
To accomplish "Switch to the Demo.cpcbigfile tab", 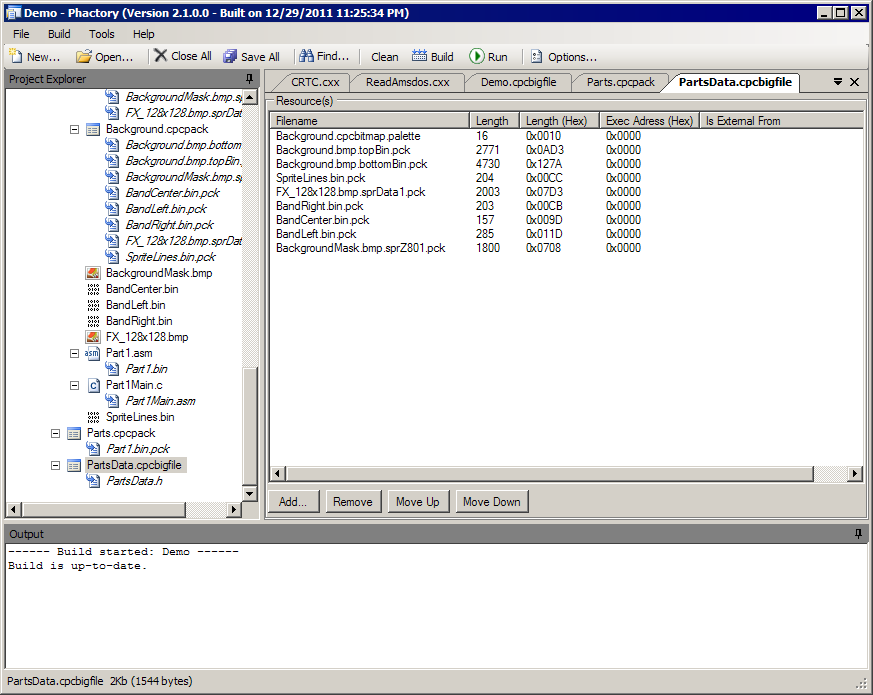I will (518, 82).
